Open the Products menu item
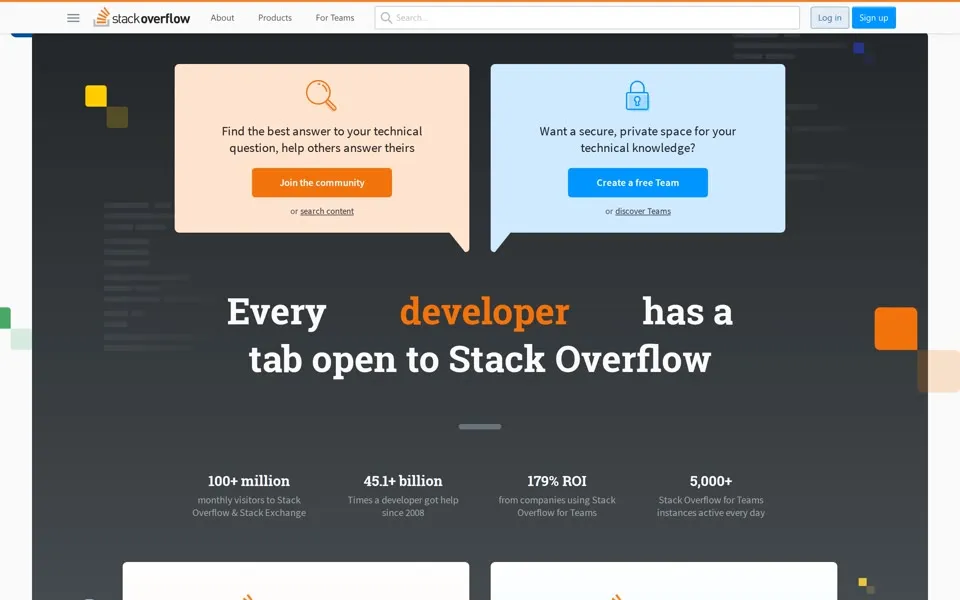The image size is (960, 600). point(275,18)
